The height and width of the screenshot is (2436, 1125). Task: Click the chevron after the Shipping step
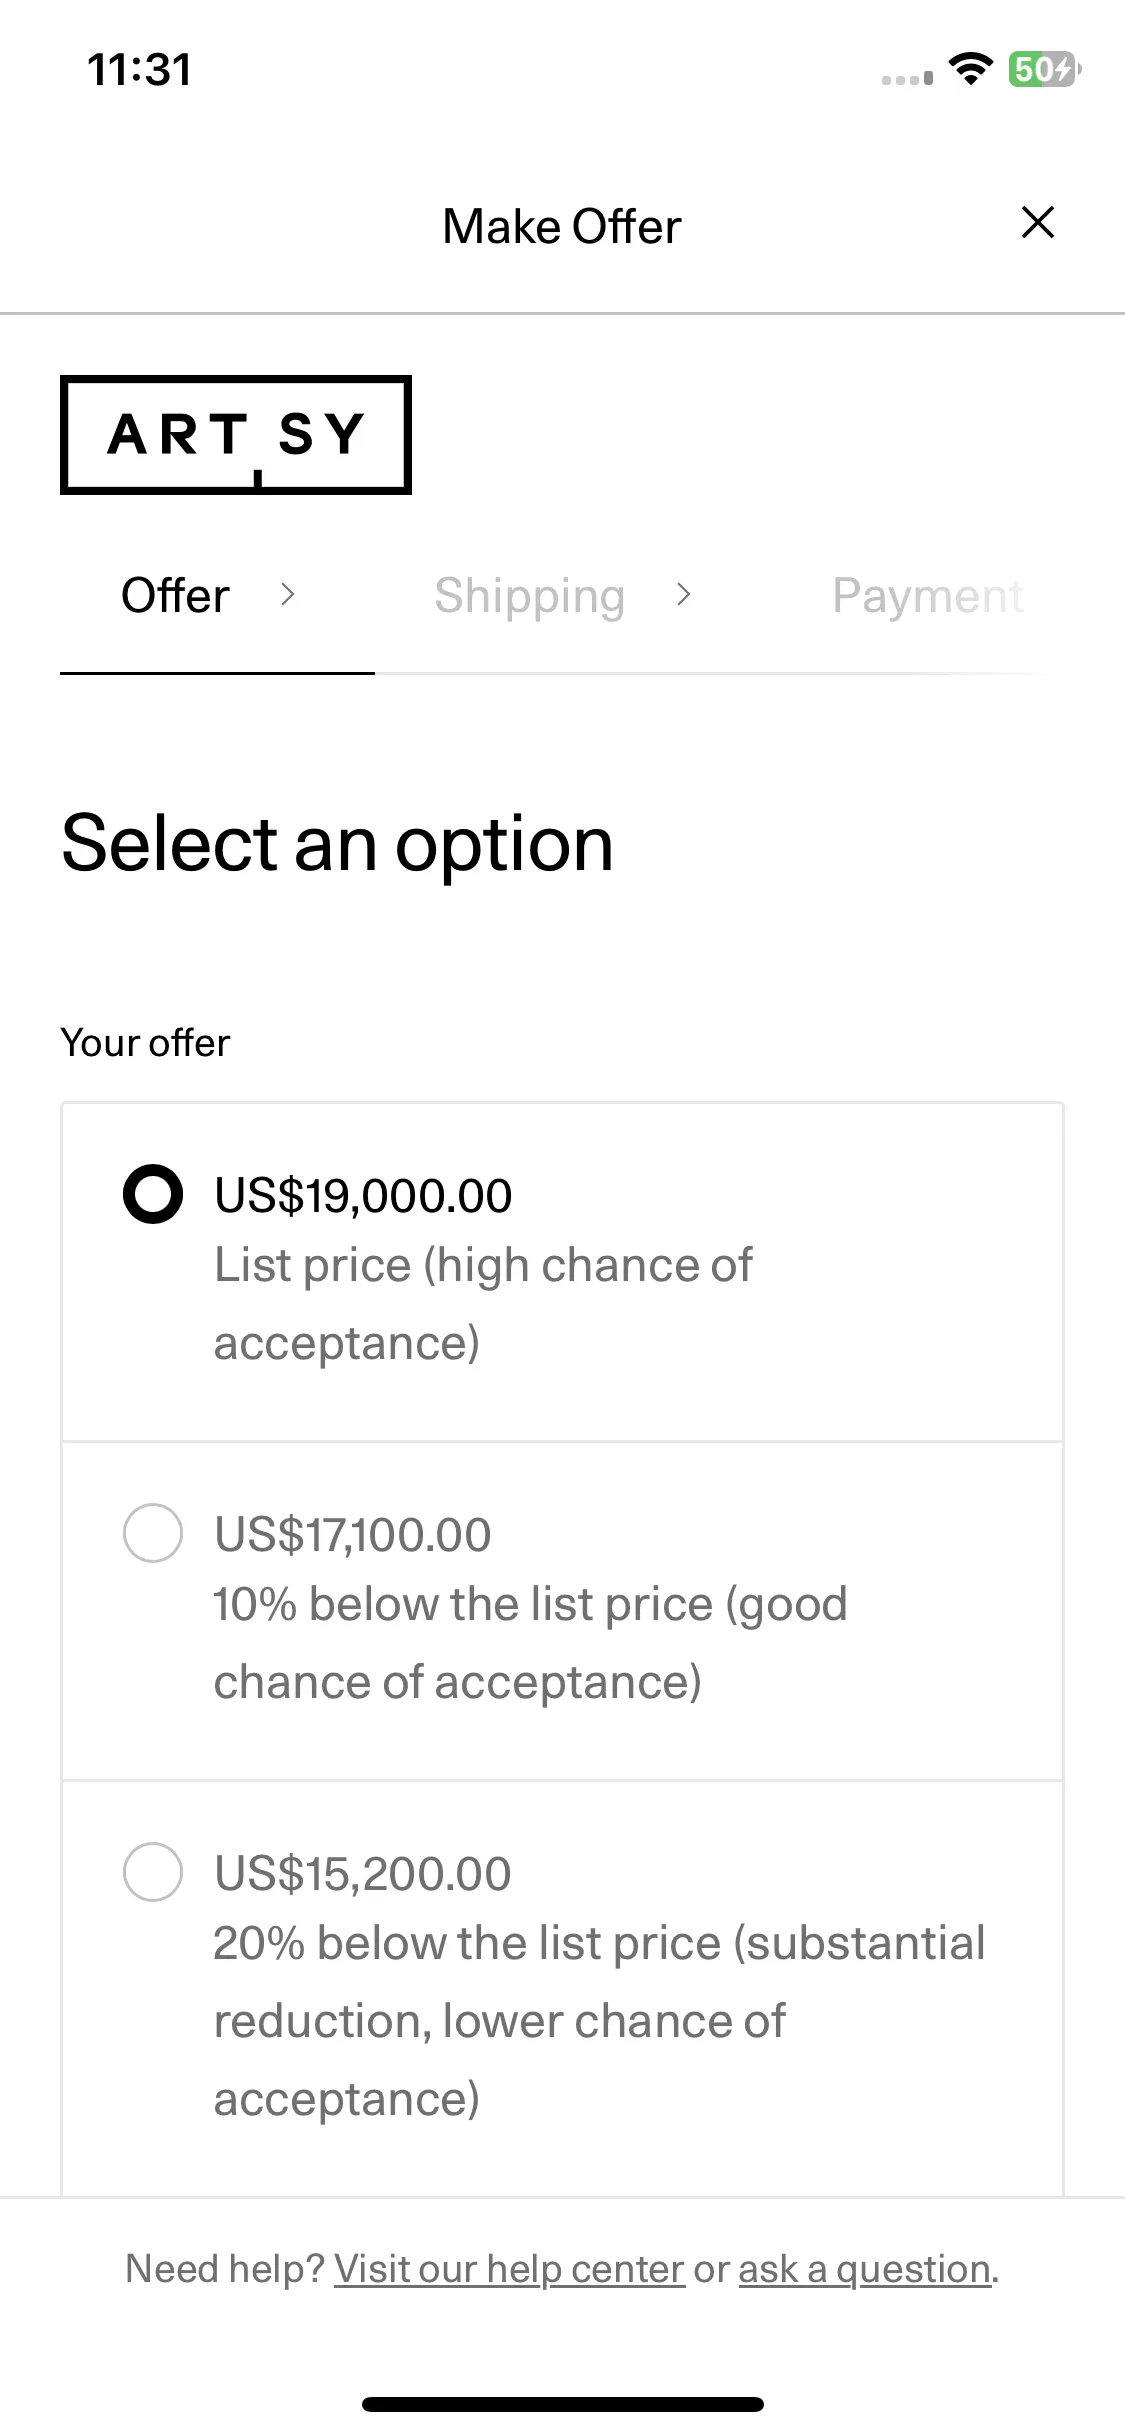pos(684,595)
